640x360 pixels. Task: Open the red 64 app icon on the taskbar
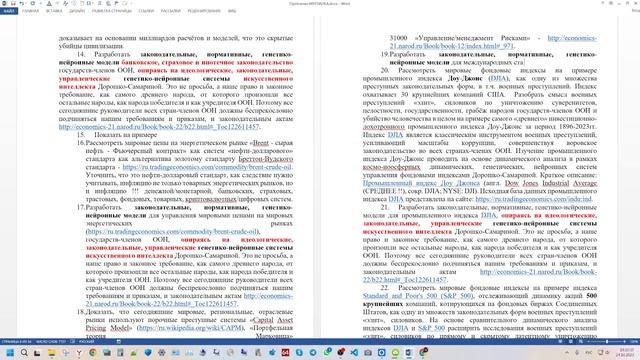(x=285, y=353)
